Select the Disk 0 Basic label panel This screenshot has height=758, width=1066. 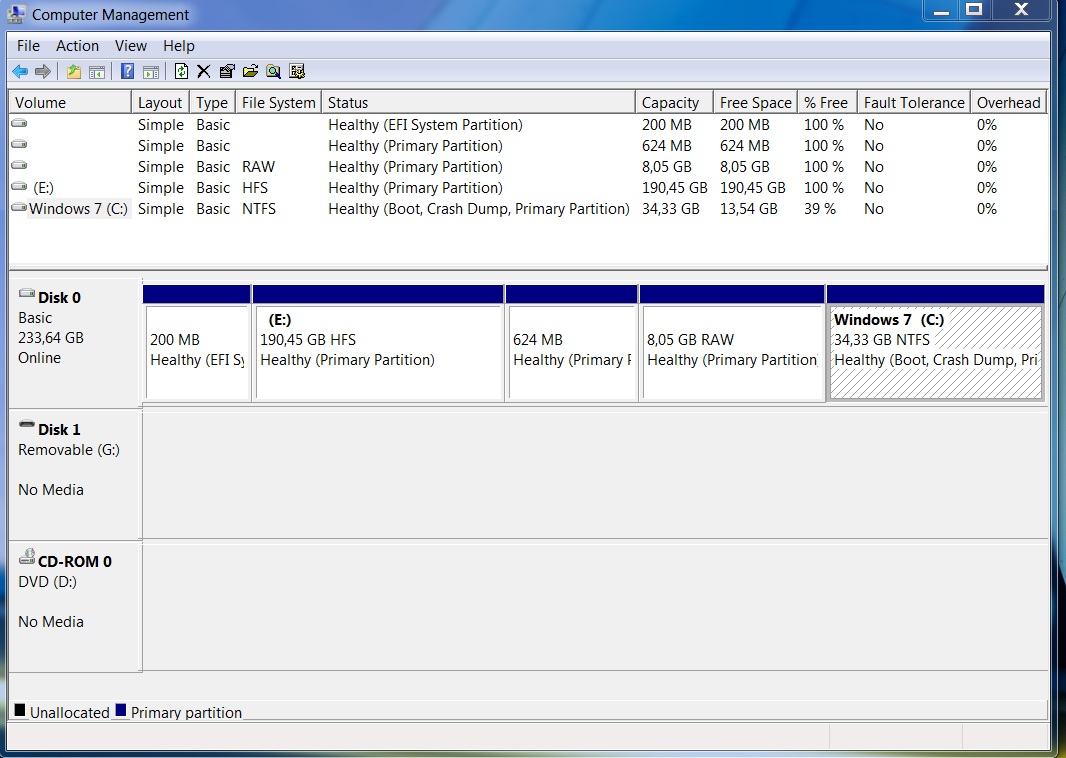pyautogui.click(x=75, y=342)
